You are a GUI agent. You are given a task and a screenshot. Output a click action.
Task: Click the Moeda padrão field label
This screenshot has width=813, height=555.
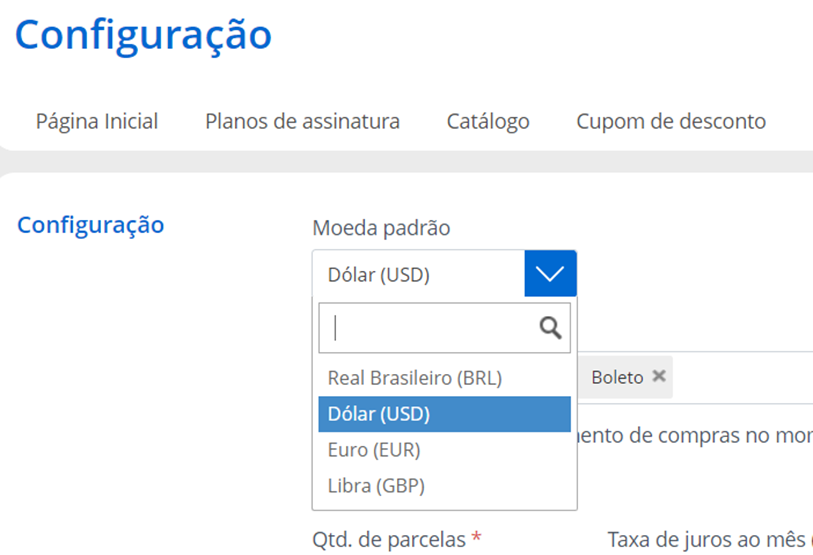tap(381, 228)
